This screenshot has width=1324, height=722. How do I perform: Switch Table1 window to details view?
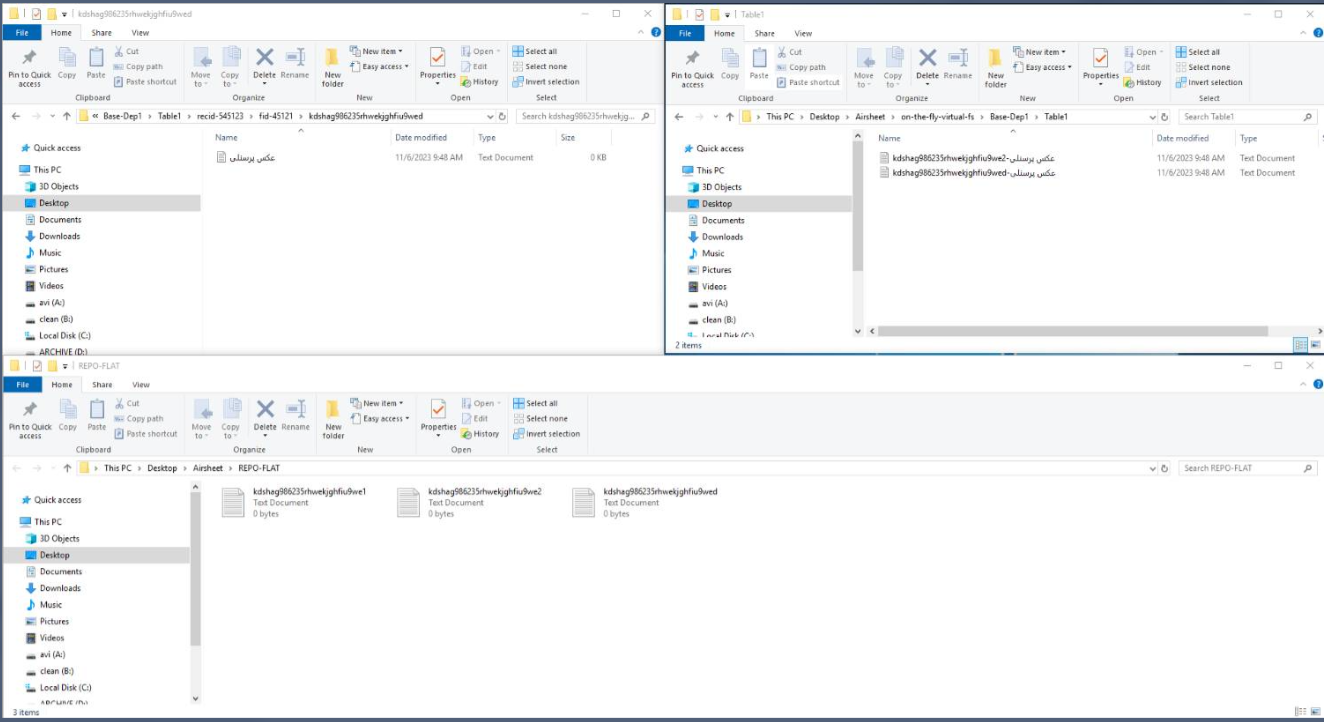(x=1300, y=345)
